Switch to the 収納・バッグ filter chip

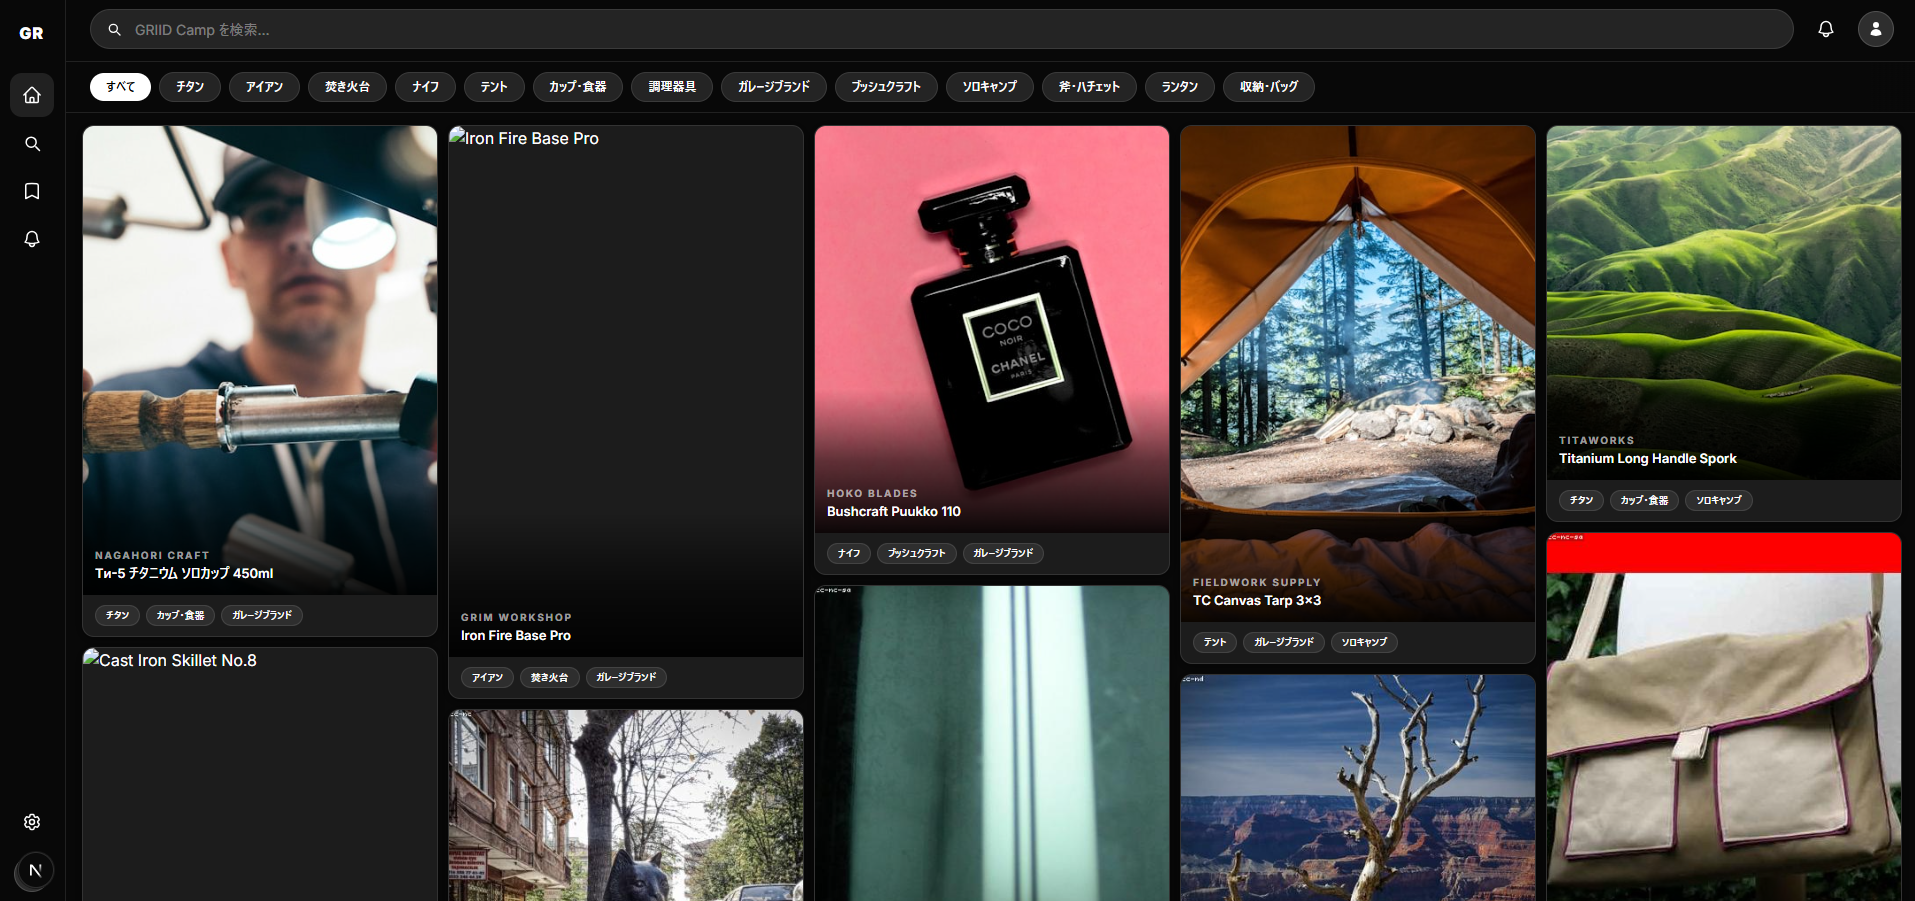coord(1268,87)
